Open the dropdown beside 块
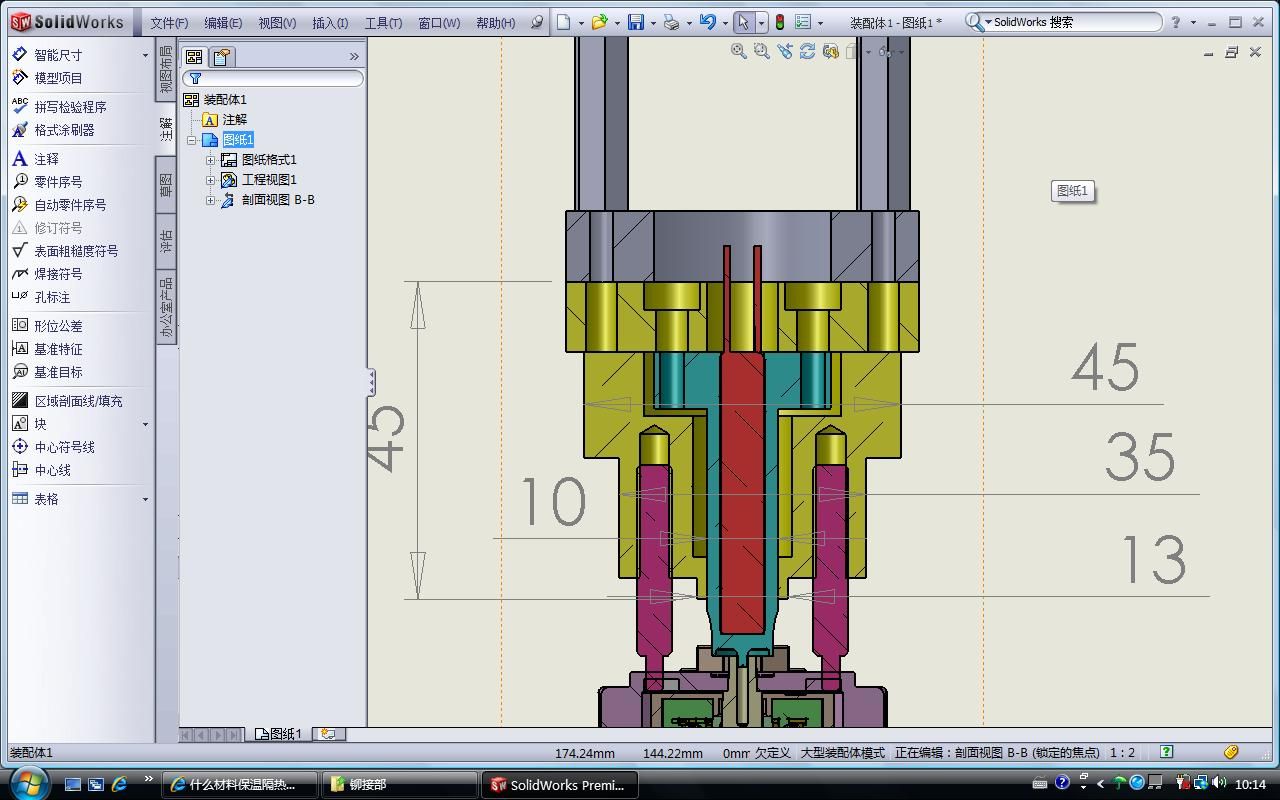 [145, 425]
